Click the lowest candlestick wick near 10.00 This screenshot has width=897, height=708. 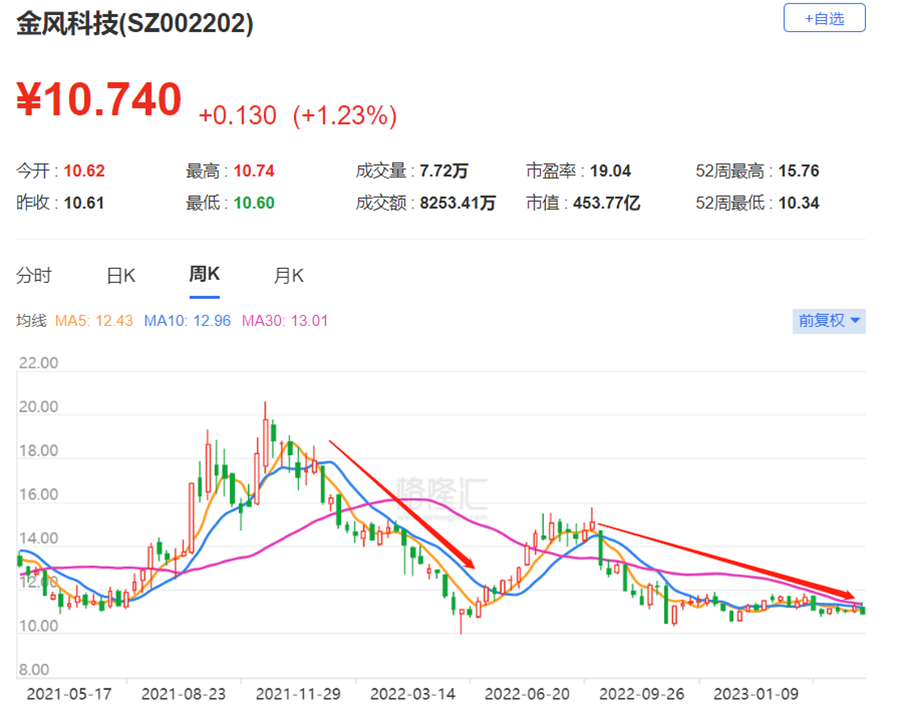(461, 621)
